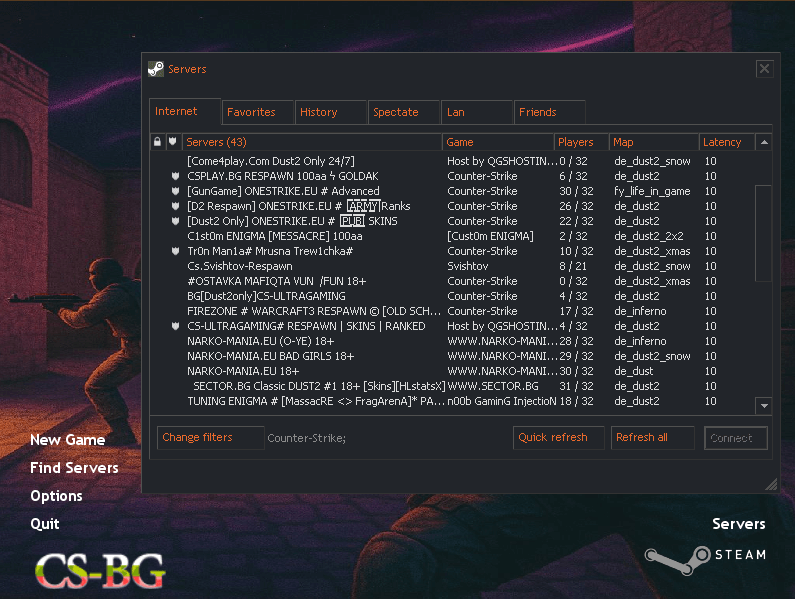Click the shield icon beside CSPLAY.BG RESPAWN server

[x=175, y=176]
